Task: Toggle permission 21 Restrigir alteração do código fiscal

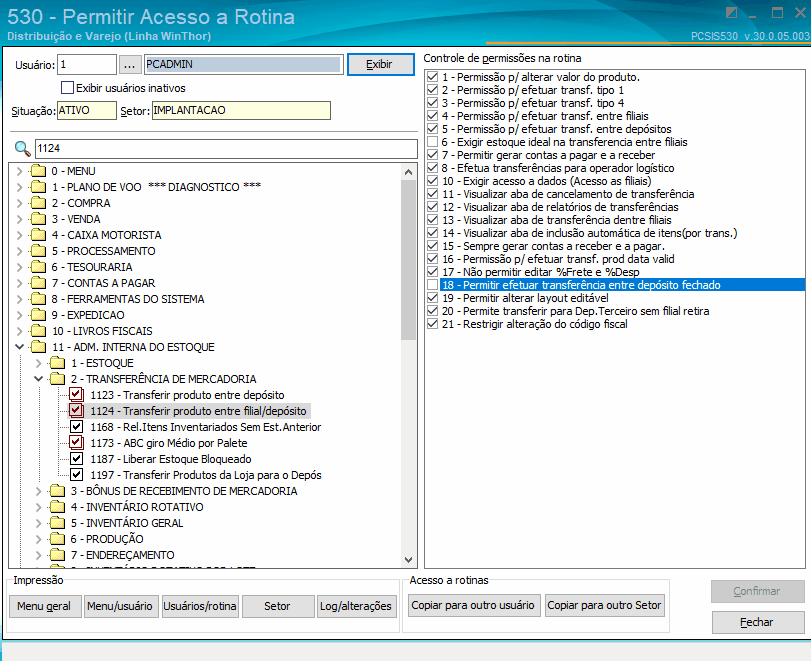Action: pyautogui.click(x=432, y=324)
